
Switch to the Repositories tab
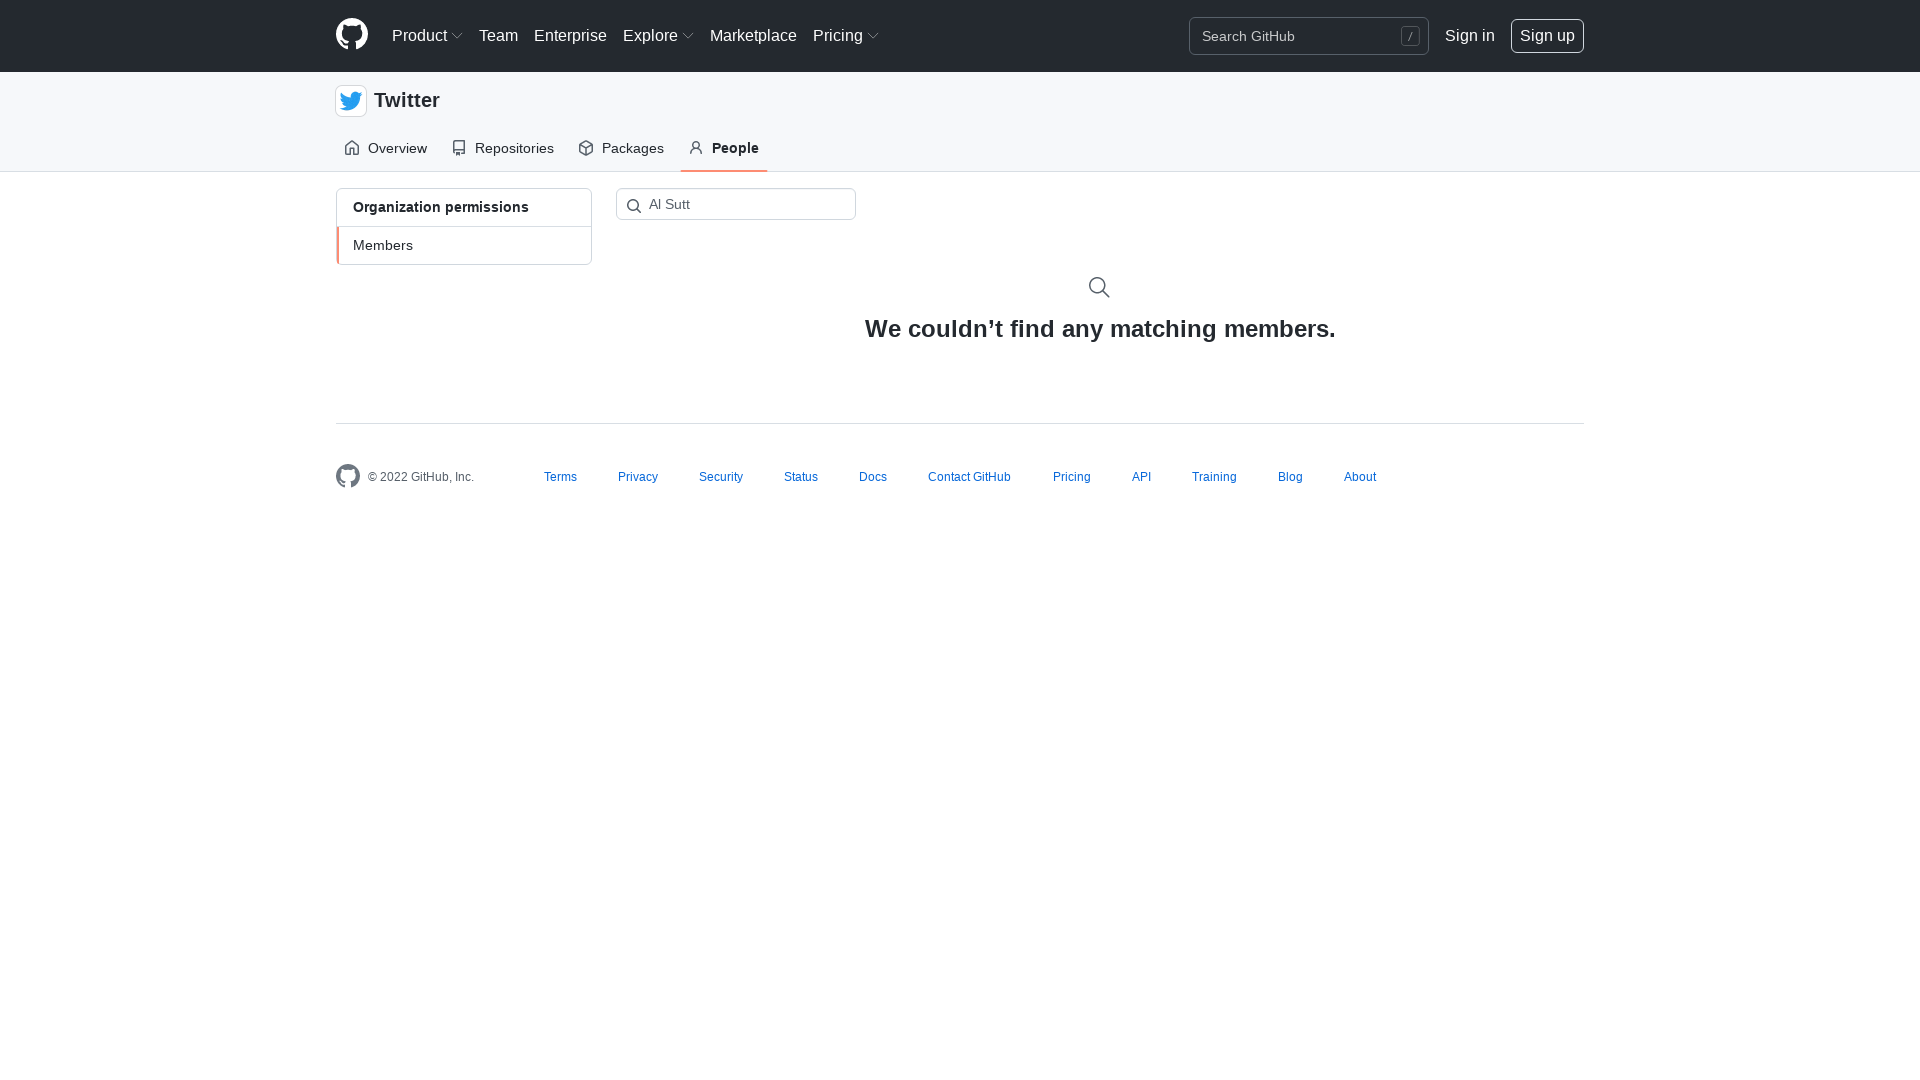(514, 147)
